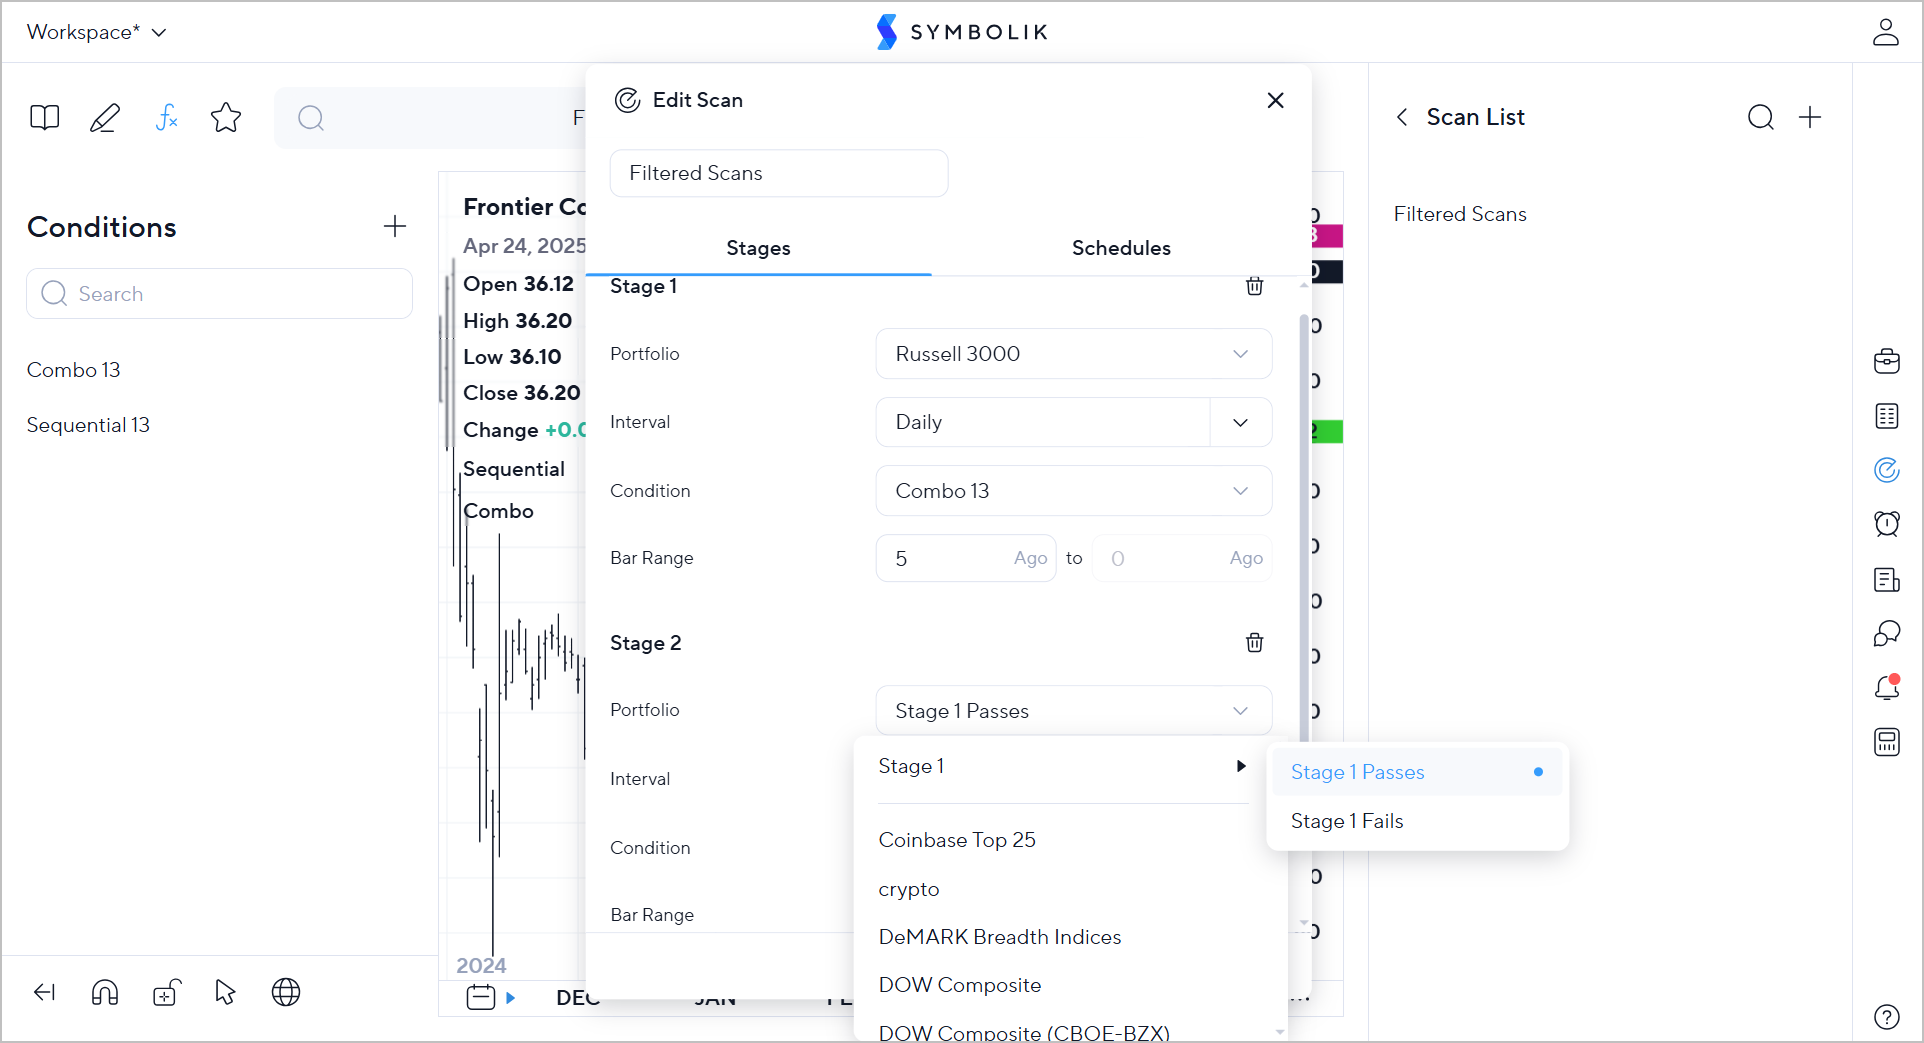This screenshot has width=1924, height=1043.
Task: Open the calendar date picker icon
Action: (481, 997)
